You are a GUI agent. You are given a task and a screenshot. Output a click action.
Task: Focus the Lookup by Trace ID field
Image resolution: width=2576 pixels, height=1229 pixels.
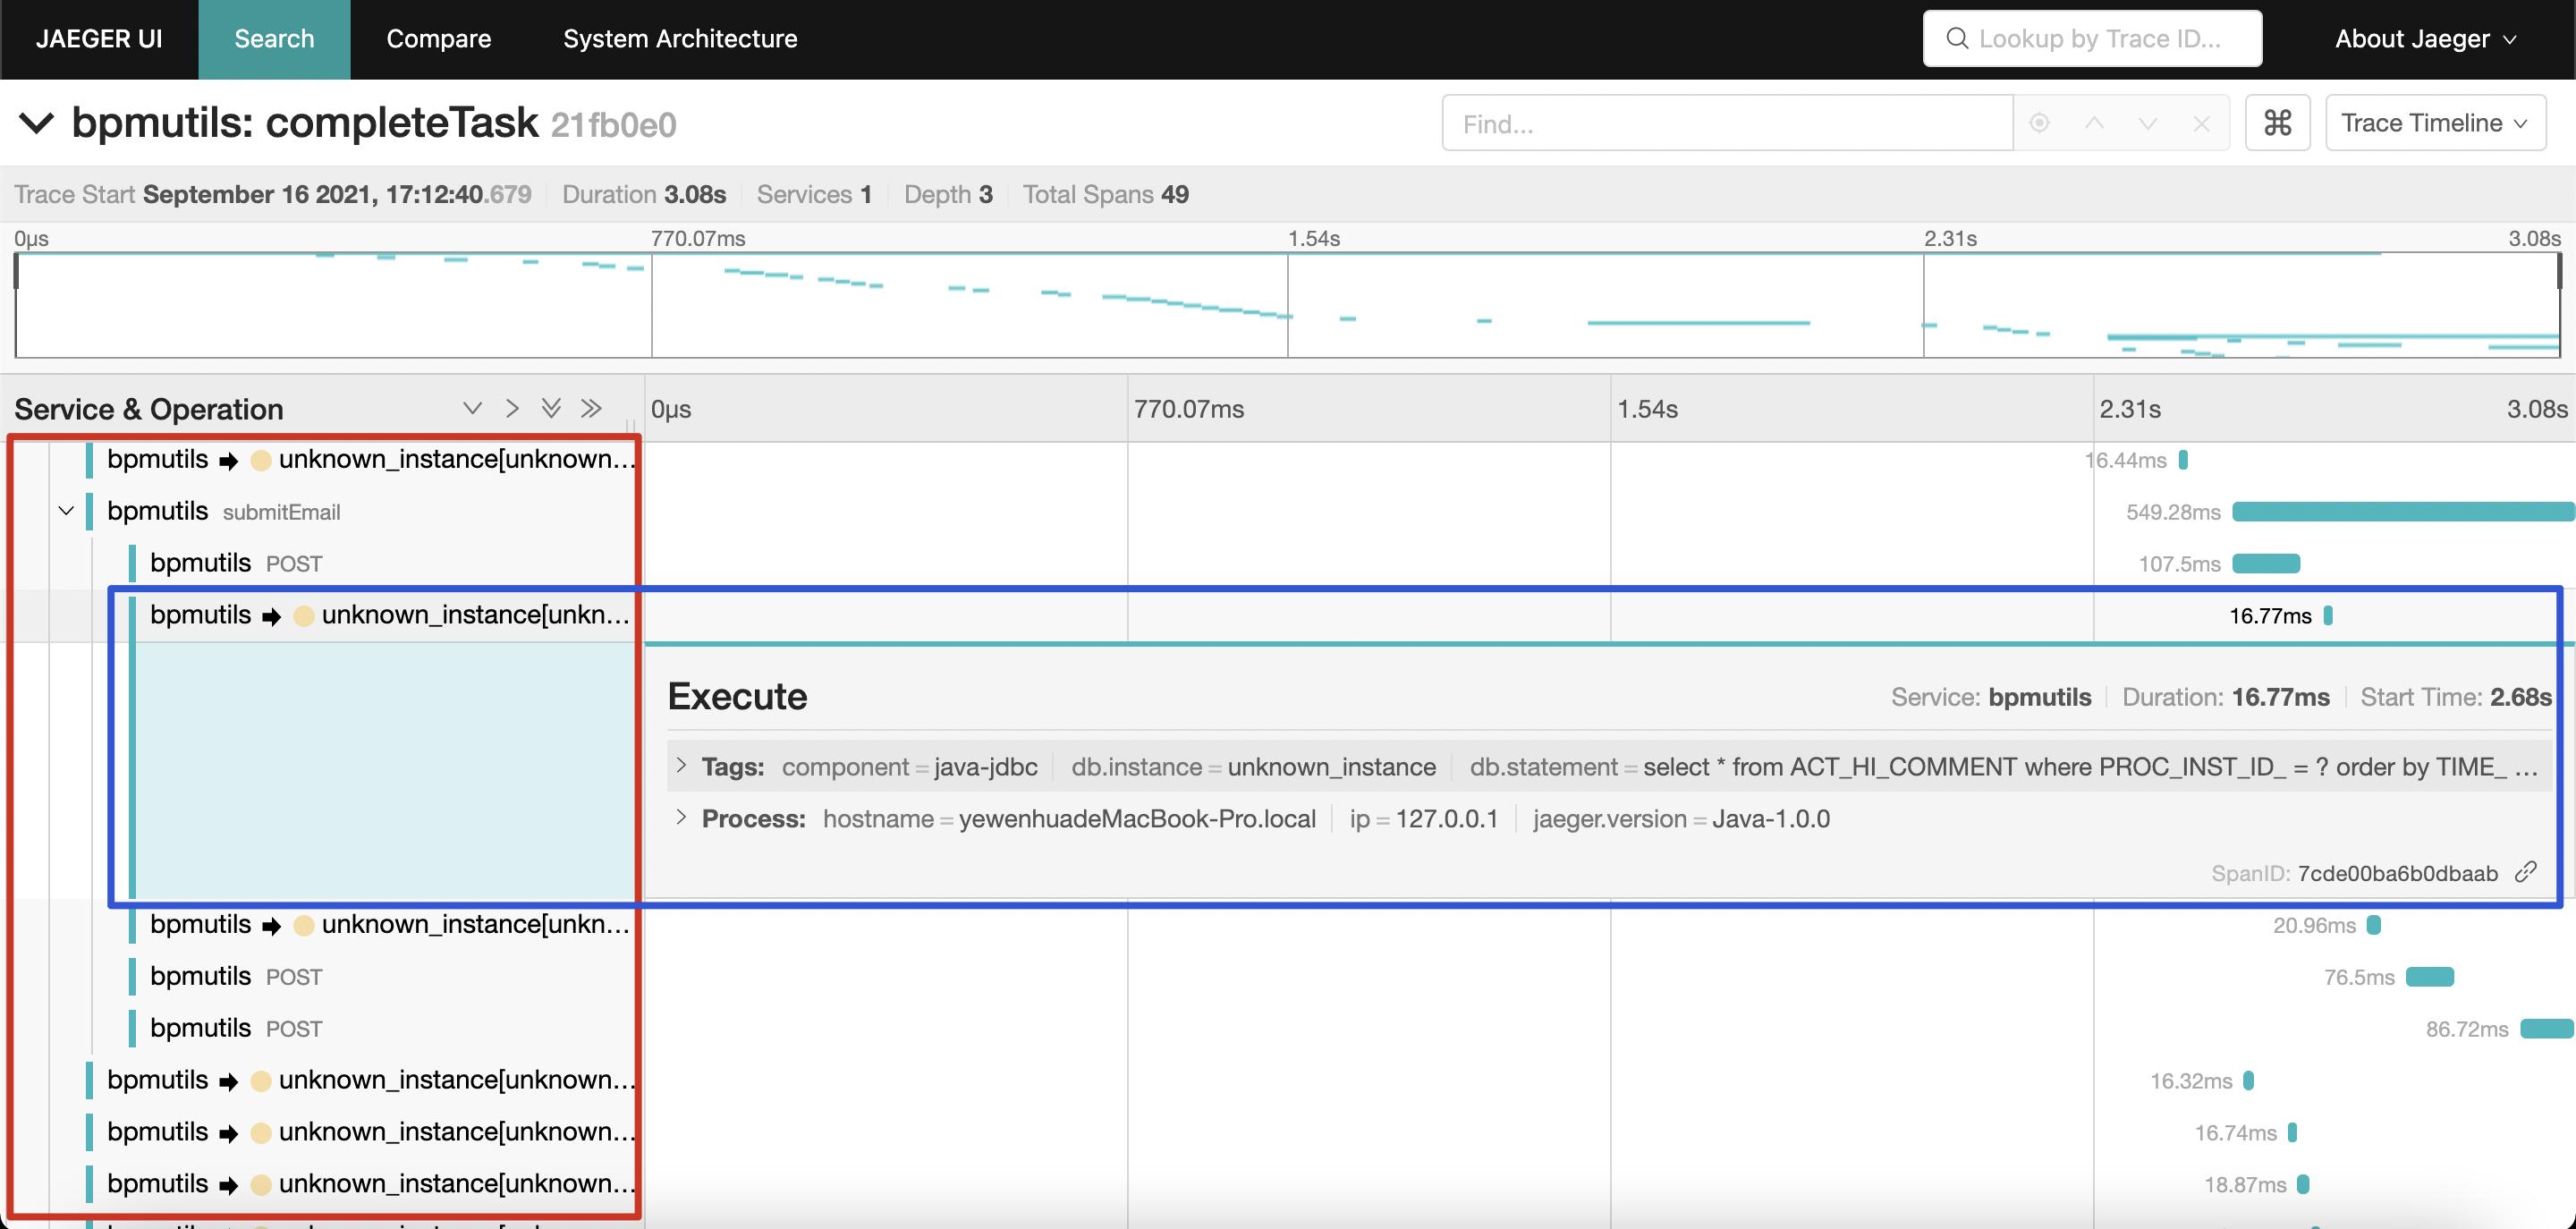pyautogui.click(x=2092, y=39)
